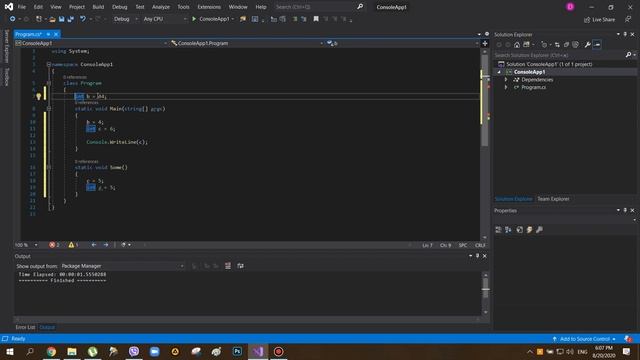Auto-hide pin for Properties panel

tap(625, 210)
